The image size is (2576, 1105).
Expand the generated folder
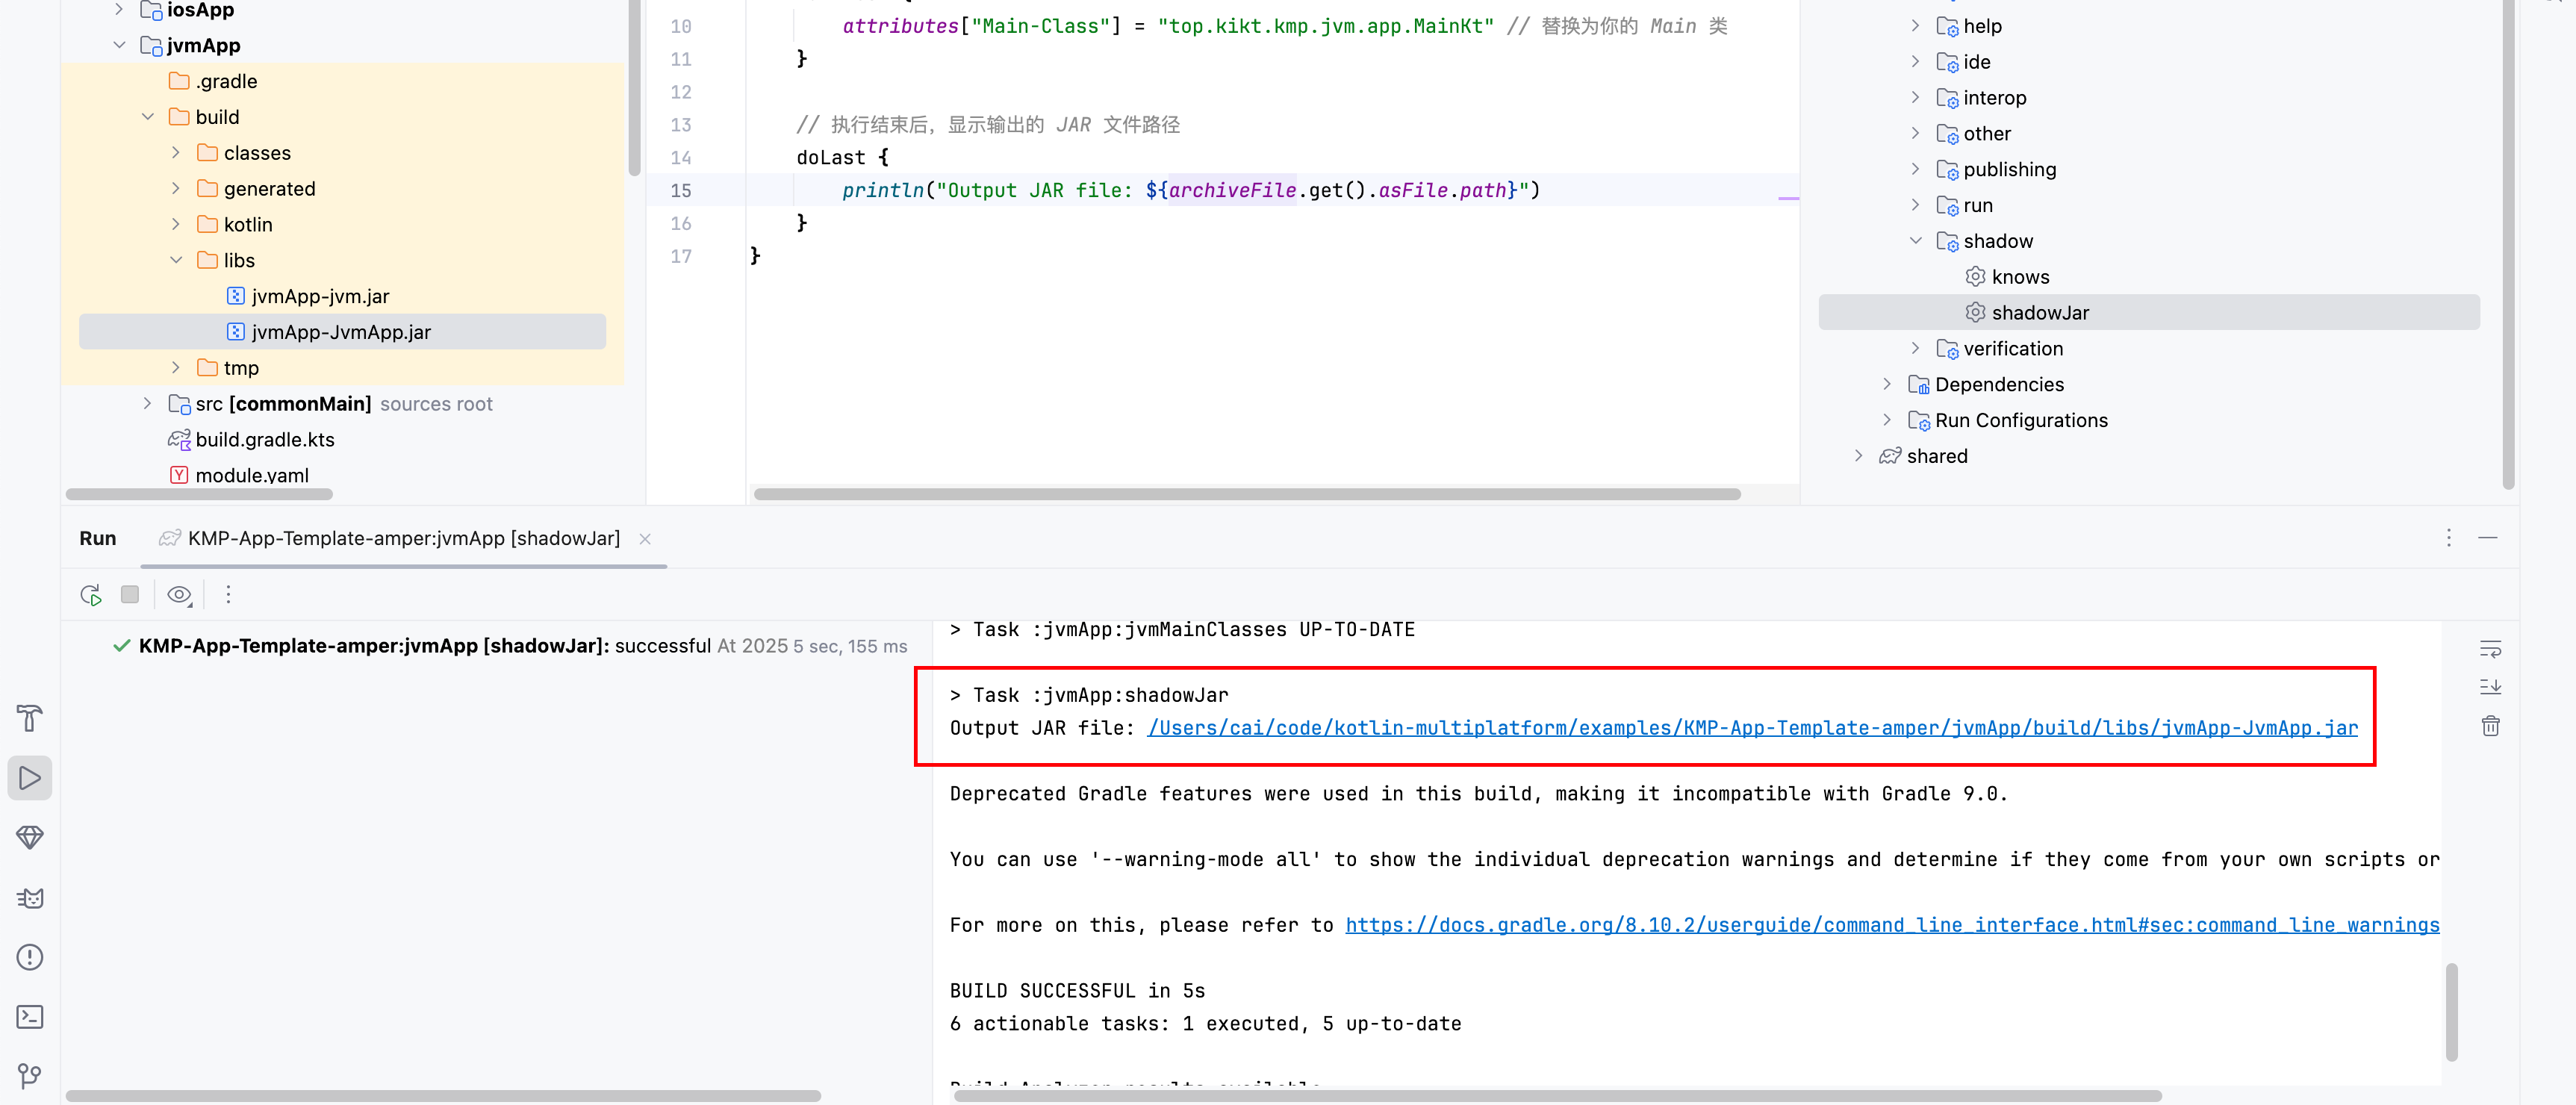[176, 189]
